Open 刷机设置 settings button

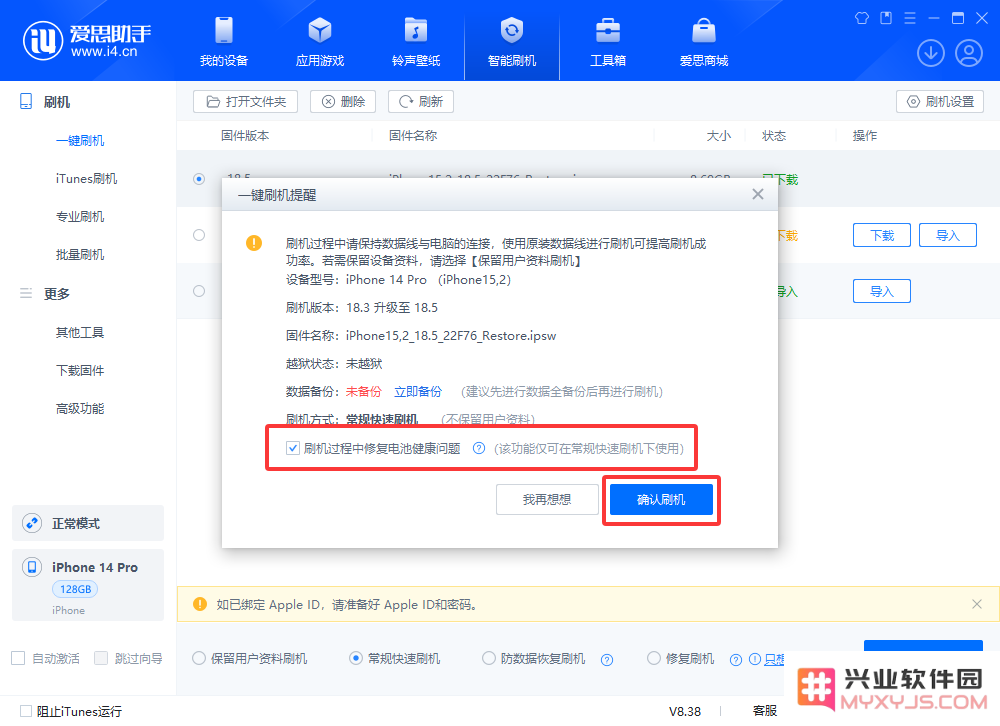tap(940, 101)
